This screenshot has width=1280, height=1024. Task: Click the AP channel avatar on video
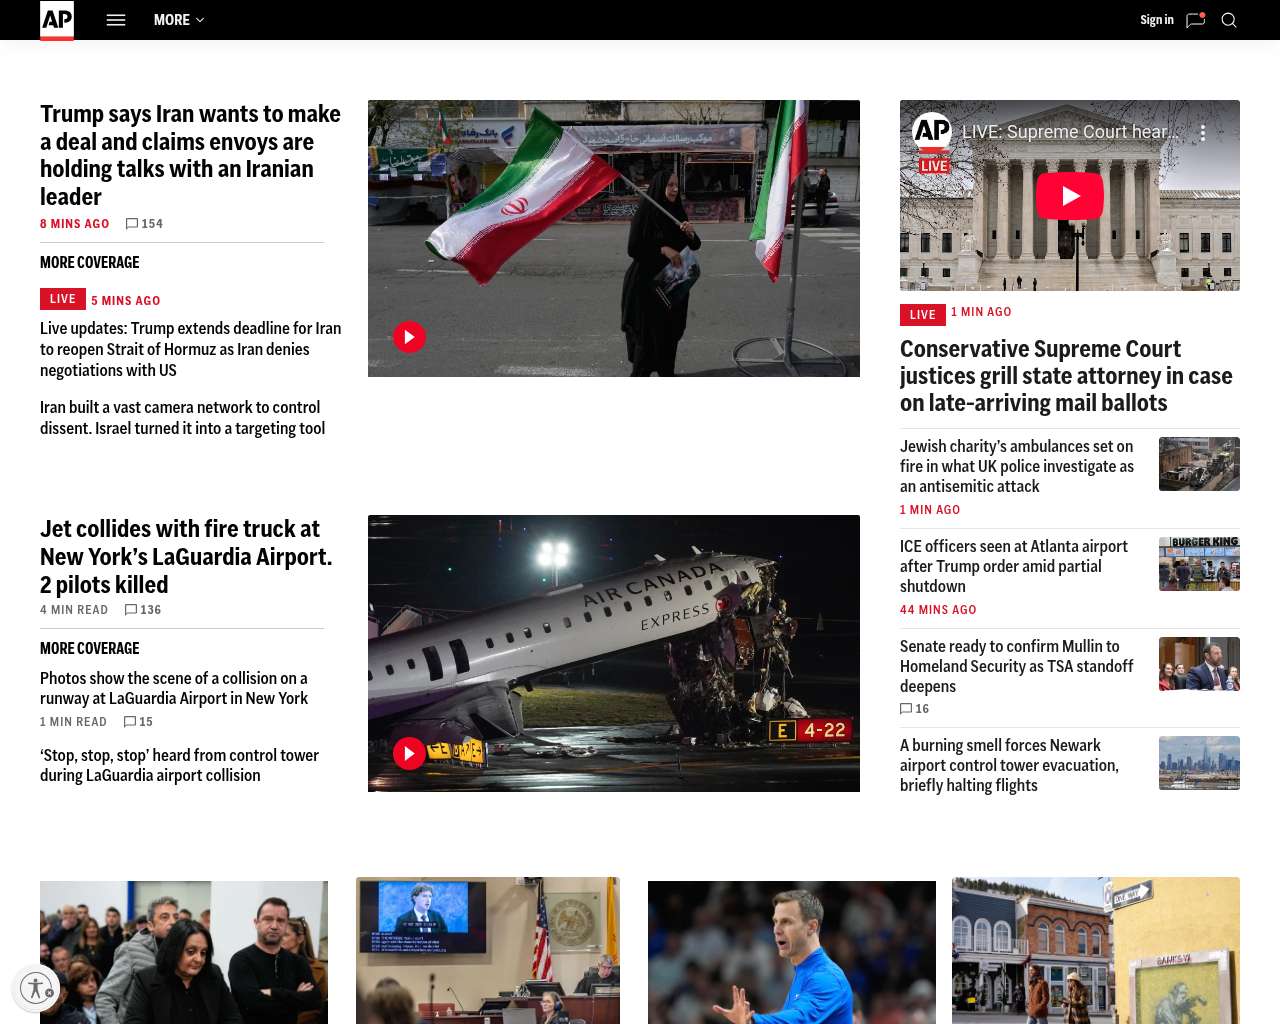coord(932,132)
